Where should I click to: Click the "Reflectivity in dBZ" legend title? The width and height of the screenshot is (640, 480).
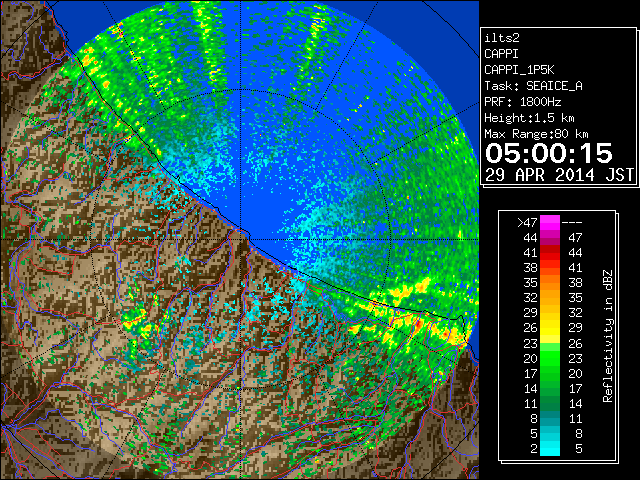tap(608, 336)
